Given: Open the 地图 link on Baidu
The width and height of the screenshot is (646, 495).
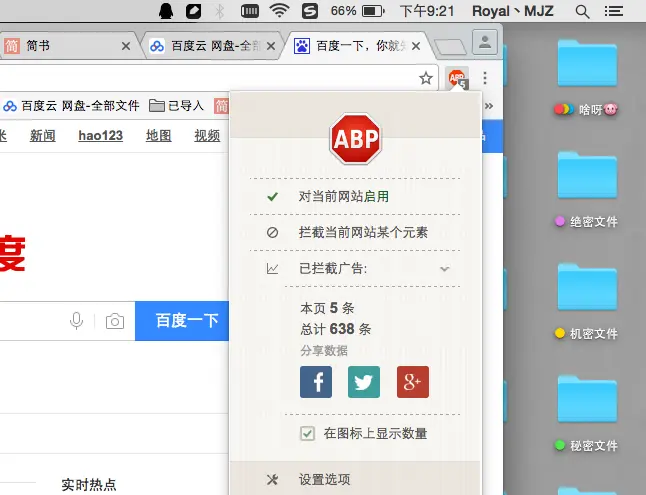Looking at the screenshot, I should [x=159, y=135].
